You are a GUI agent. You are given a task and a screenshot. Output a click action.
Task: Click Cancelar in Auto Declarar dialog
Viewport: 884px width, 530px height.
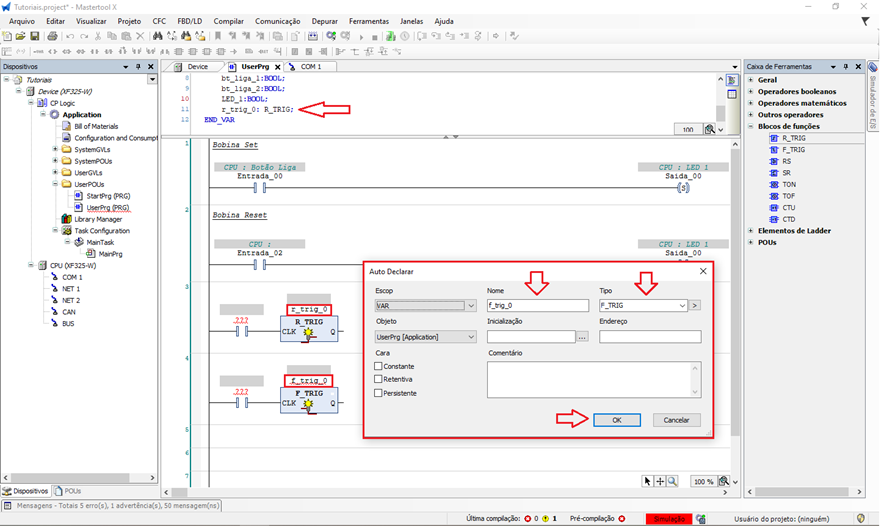click(676, 420)
